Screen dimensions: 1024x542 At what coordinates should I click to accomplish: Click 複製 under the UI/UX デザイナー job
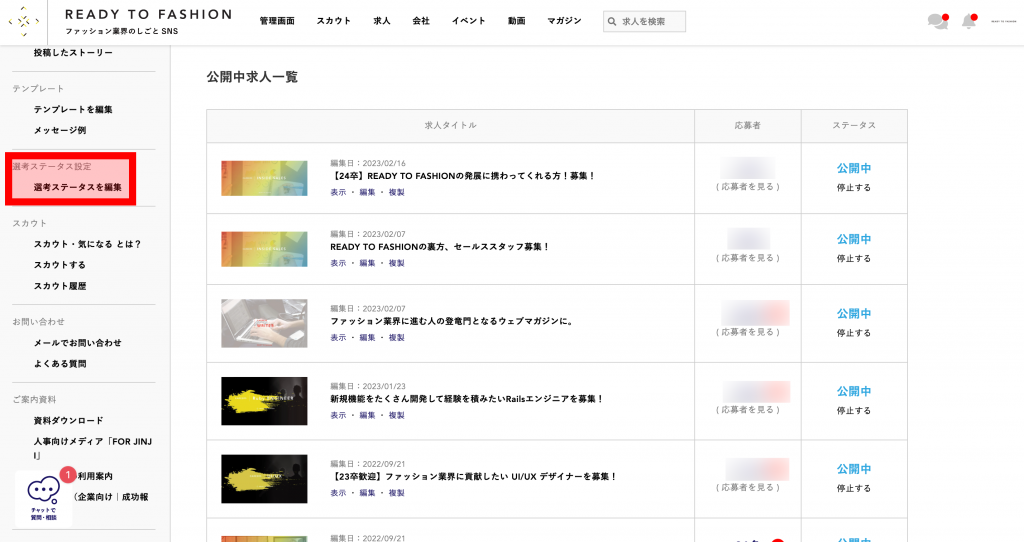[x=396, y=492]
